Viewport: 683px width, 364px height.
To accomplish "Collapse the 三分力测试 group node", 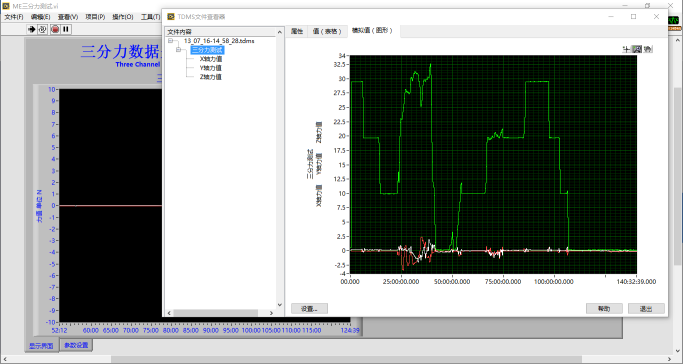I will pyautogui.click(x=178, y=50).
